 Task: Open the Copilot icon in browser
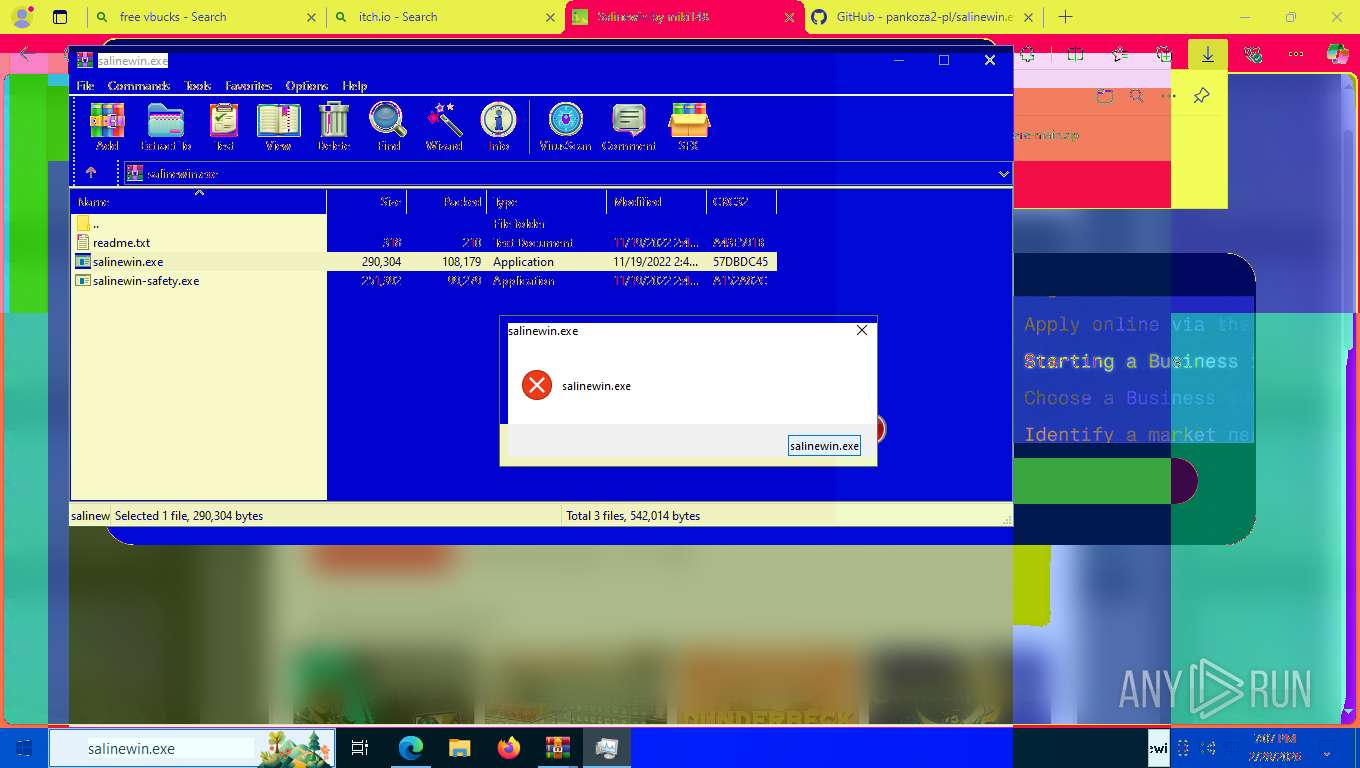(x=1337, y=55)
